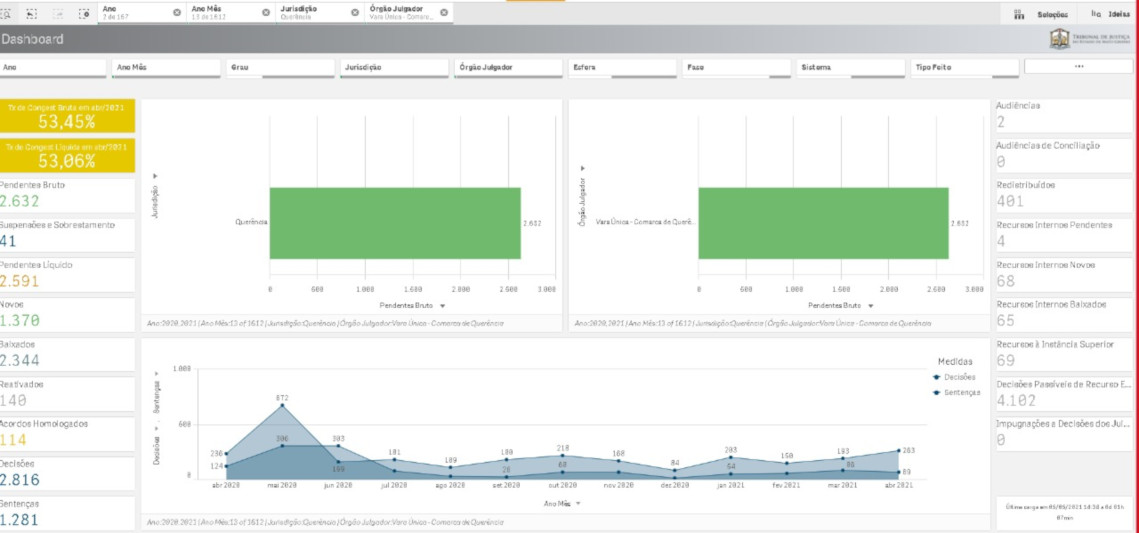Screen dimensions: 1139x533
Task: Click the Tx de Congest Líquida 53,06% KPI
Action: tap(68, 156)
